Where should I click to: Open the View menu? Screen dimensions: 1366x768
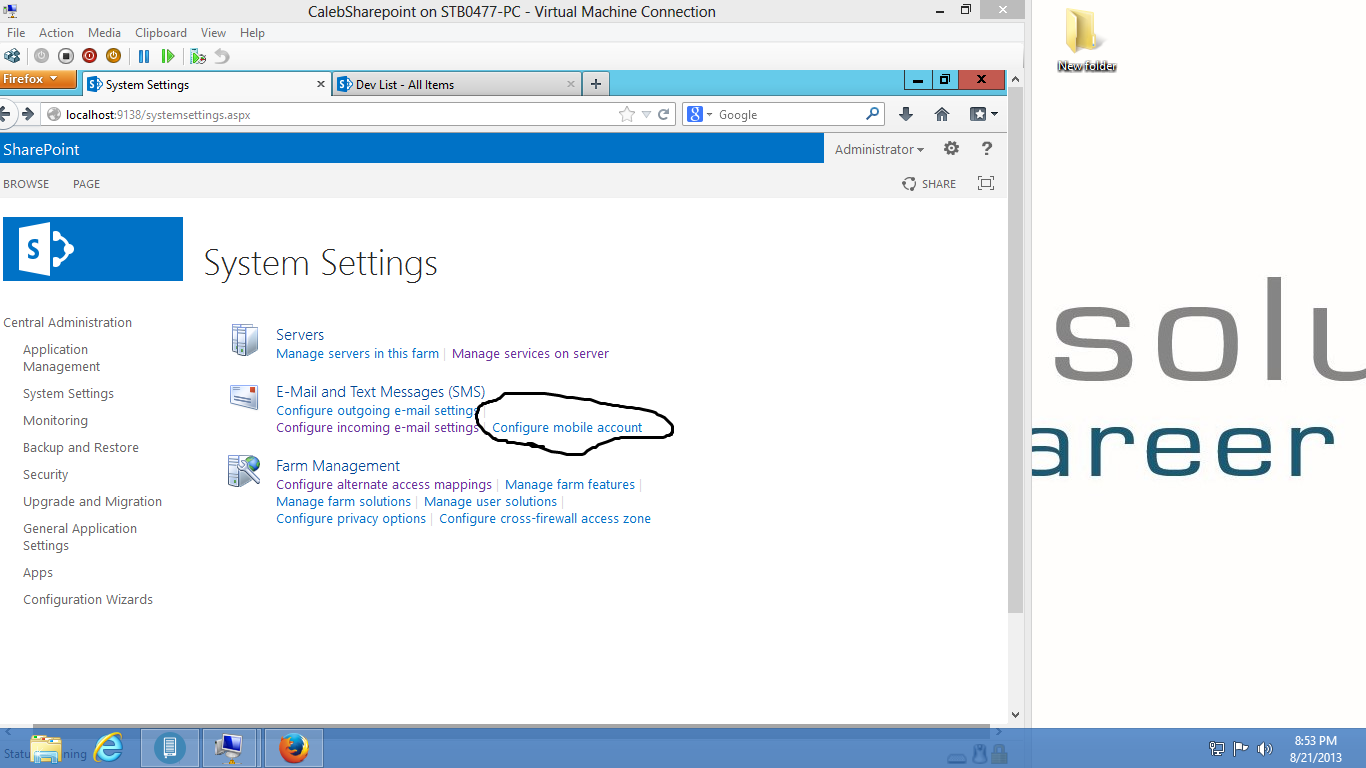click(x=213, y=33)
